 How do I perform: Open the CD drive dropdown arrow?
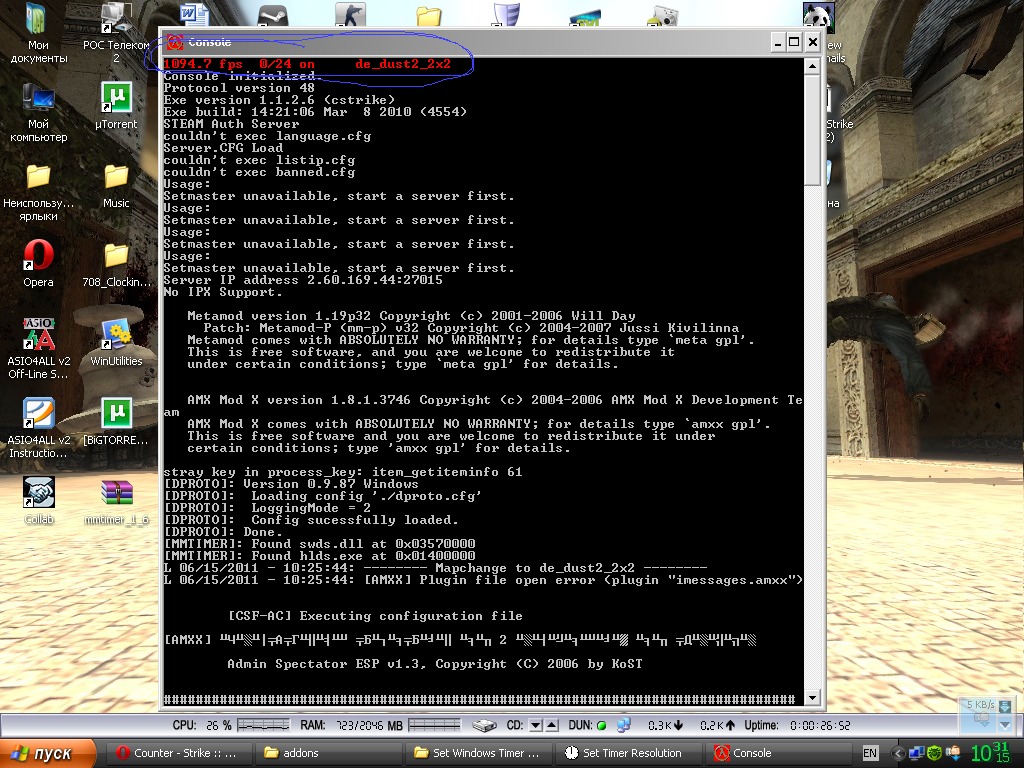(535, 725)
